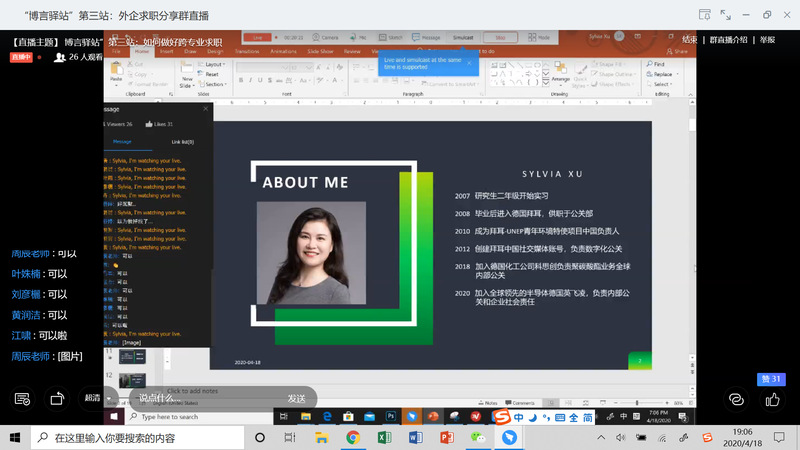Viewport: 800px width, 450px height.
Task: Click the share icon beside 超清
Action: (57, 398)
